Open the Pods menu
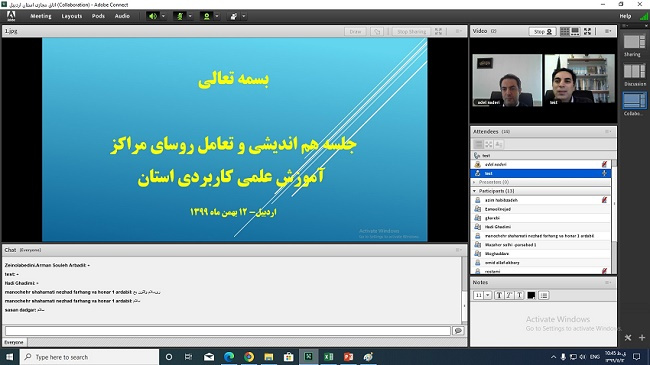The width and height of the screenshot is (650, 365). [98, 16]
